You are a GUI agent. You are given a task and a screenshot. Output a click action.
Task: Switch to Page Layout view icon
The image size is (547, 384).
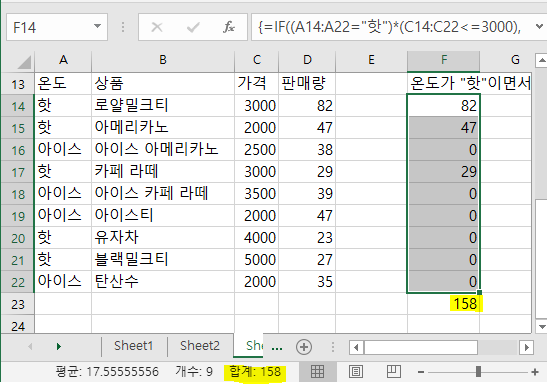click(355, 371)
